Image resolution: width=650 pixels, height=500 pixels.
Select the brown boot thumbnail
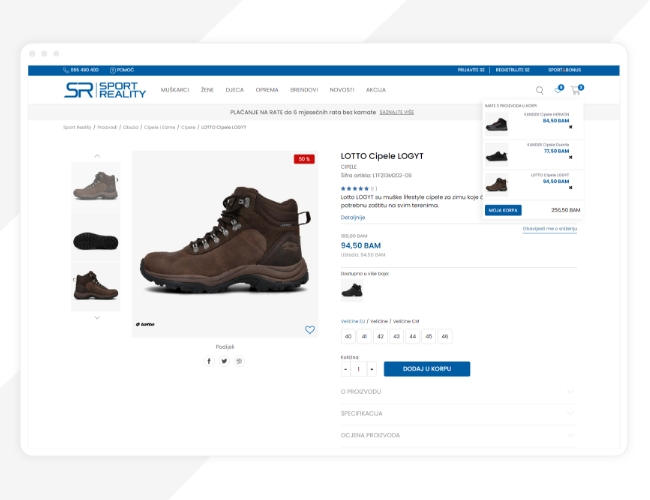tap(96, 286)
